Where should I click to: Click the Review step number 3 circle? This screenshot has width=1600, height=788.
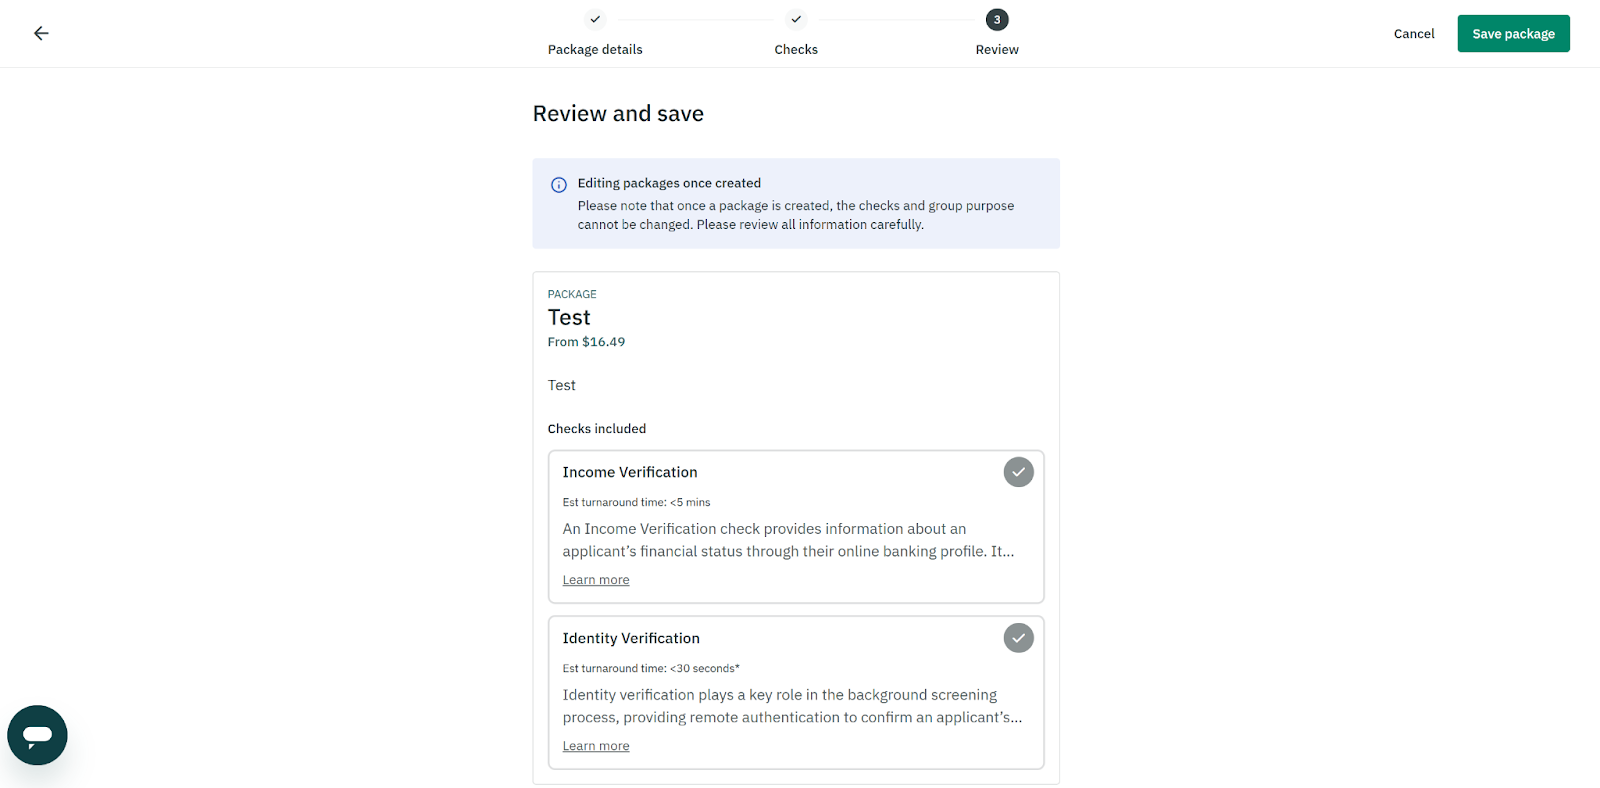pos(997,19)
